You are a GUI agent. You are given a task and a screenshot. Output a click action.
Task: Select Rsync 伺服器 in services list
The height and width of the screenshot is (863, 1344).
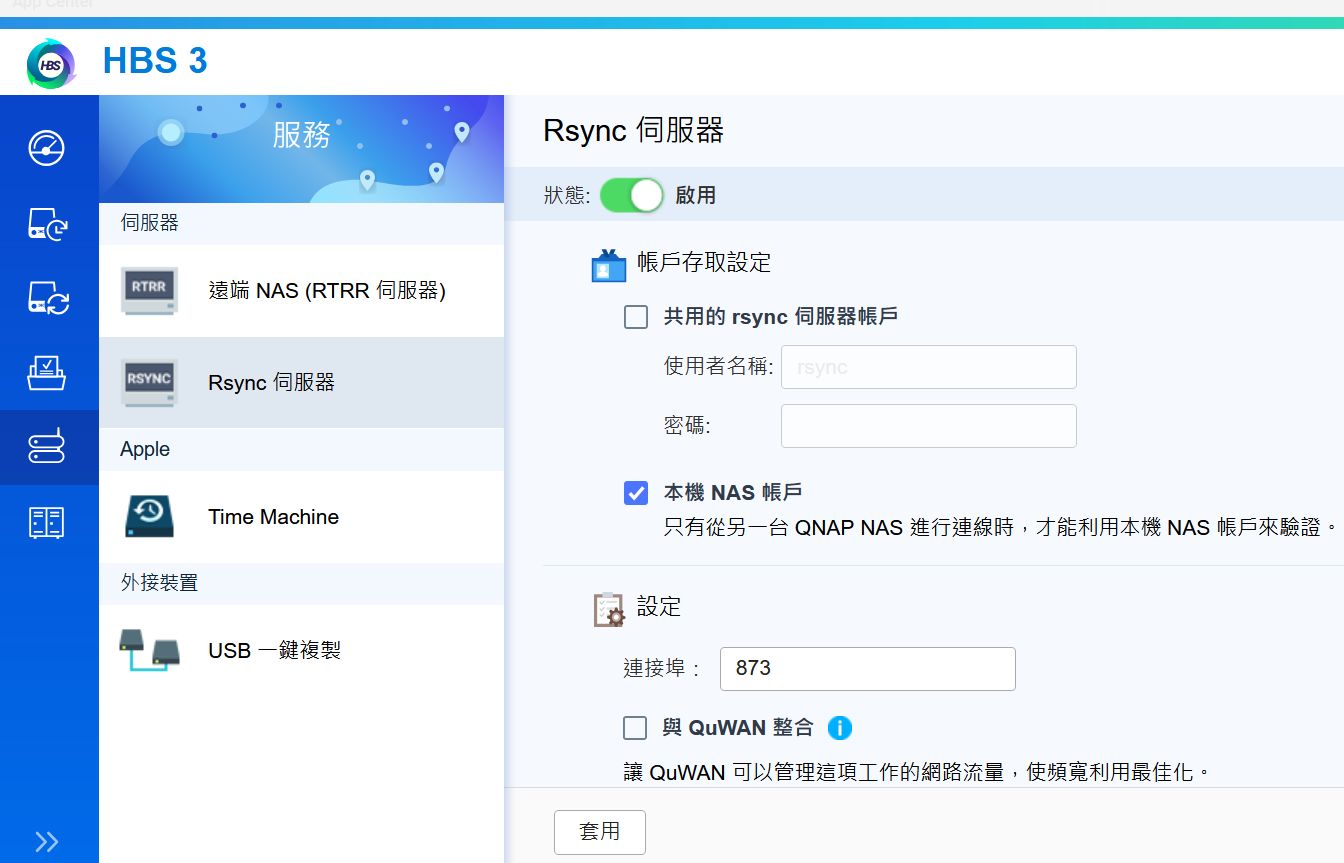pyautogui.click(x=301, y=383)
